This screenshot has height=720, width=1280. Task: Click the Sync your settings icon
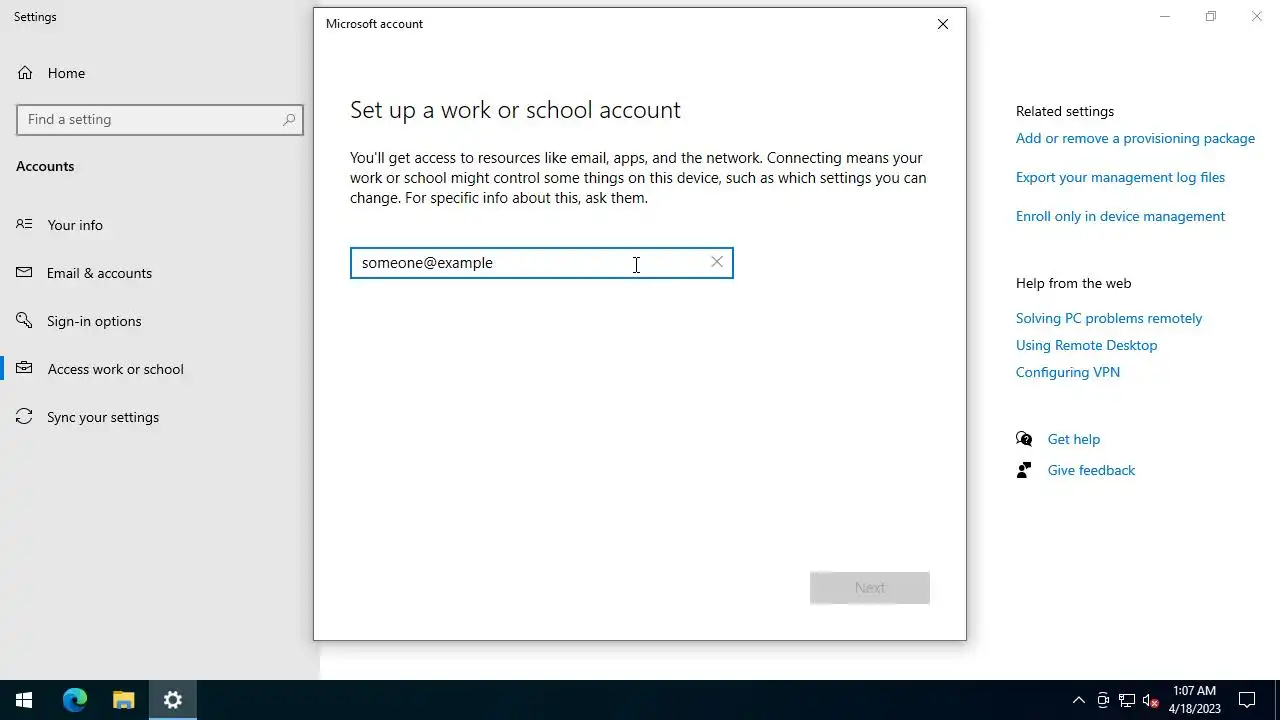(24, 416)
